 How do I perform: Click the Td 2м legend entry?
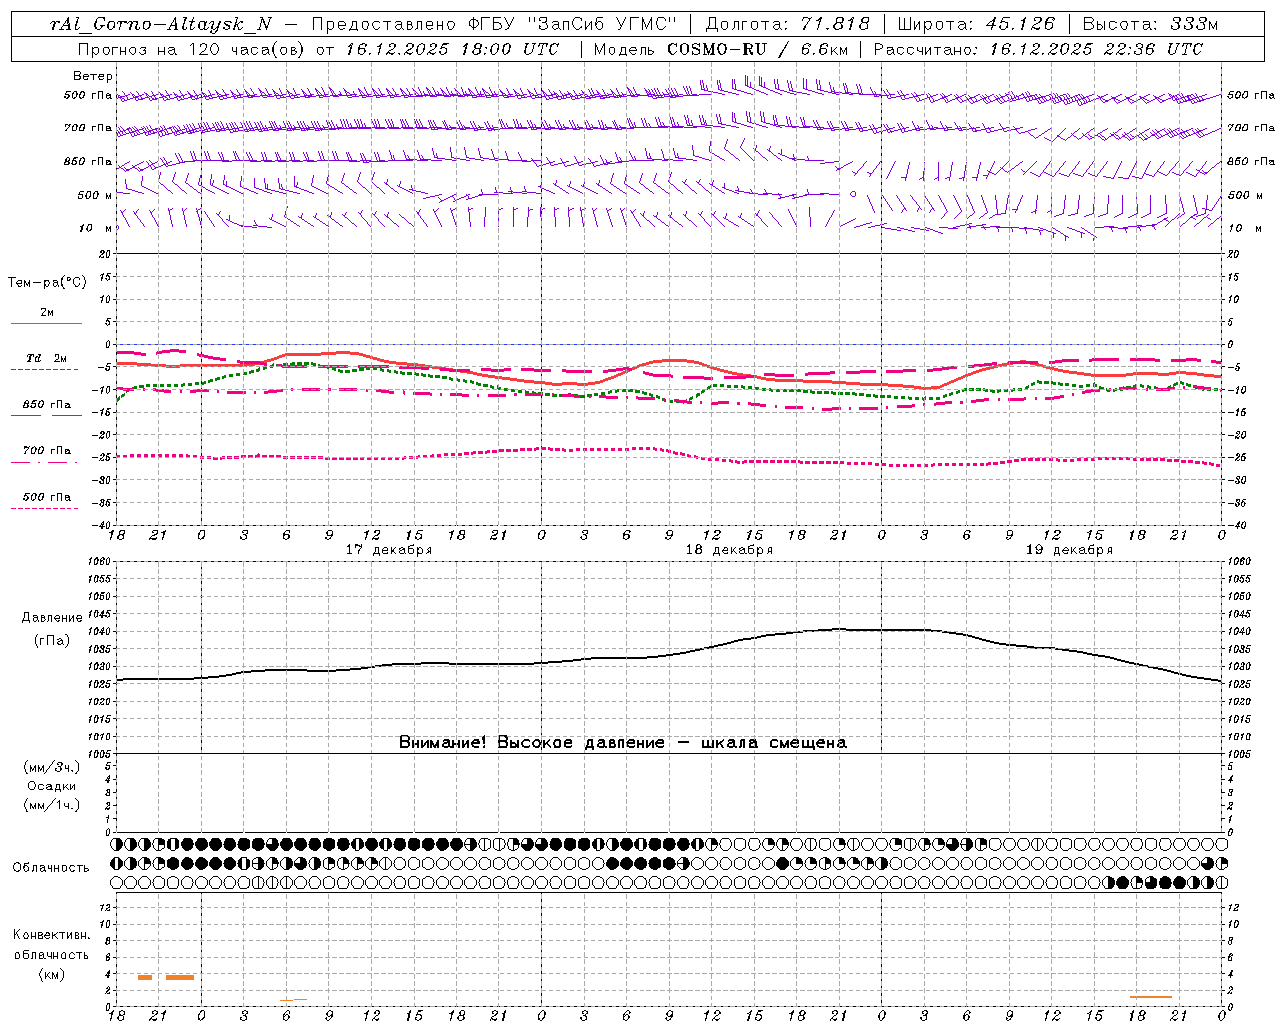tap(47, 358)
